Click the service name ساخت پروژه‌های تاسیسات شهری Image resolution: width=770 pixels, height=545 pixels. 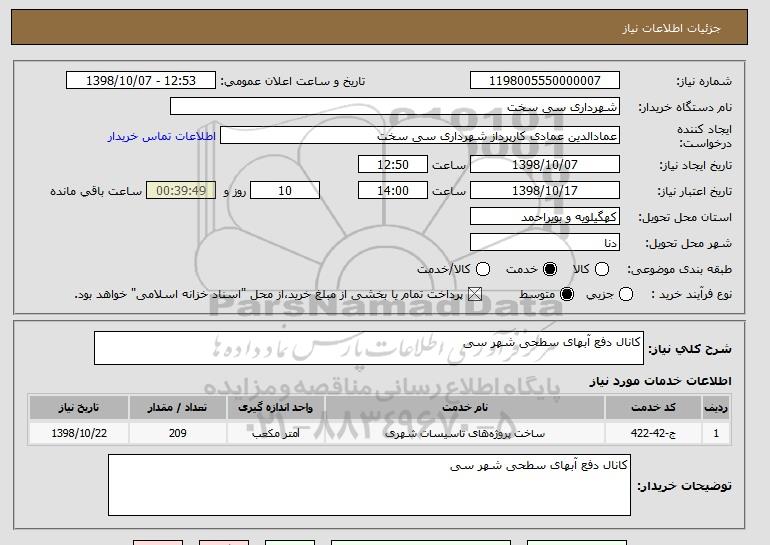pyautogui.click(x=465, y=434)
